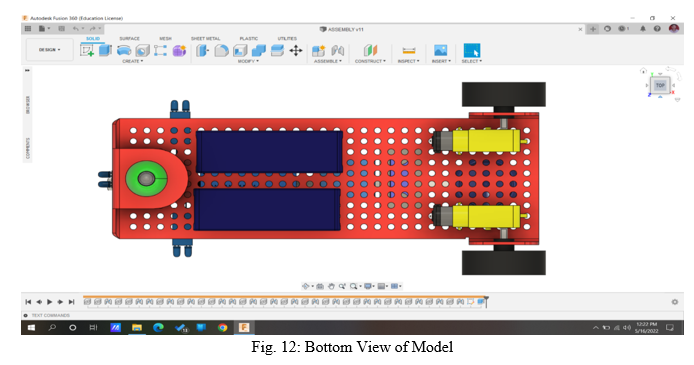The width and height of the screenshot is (694, 365).
Task: Expand the collapsed browser panel arrows
Action: (27, 70)
